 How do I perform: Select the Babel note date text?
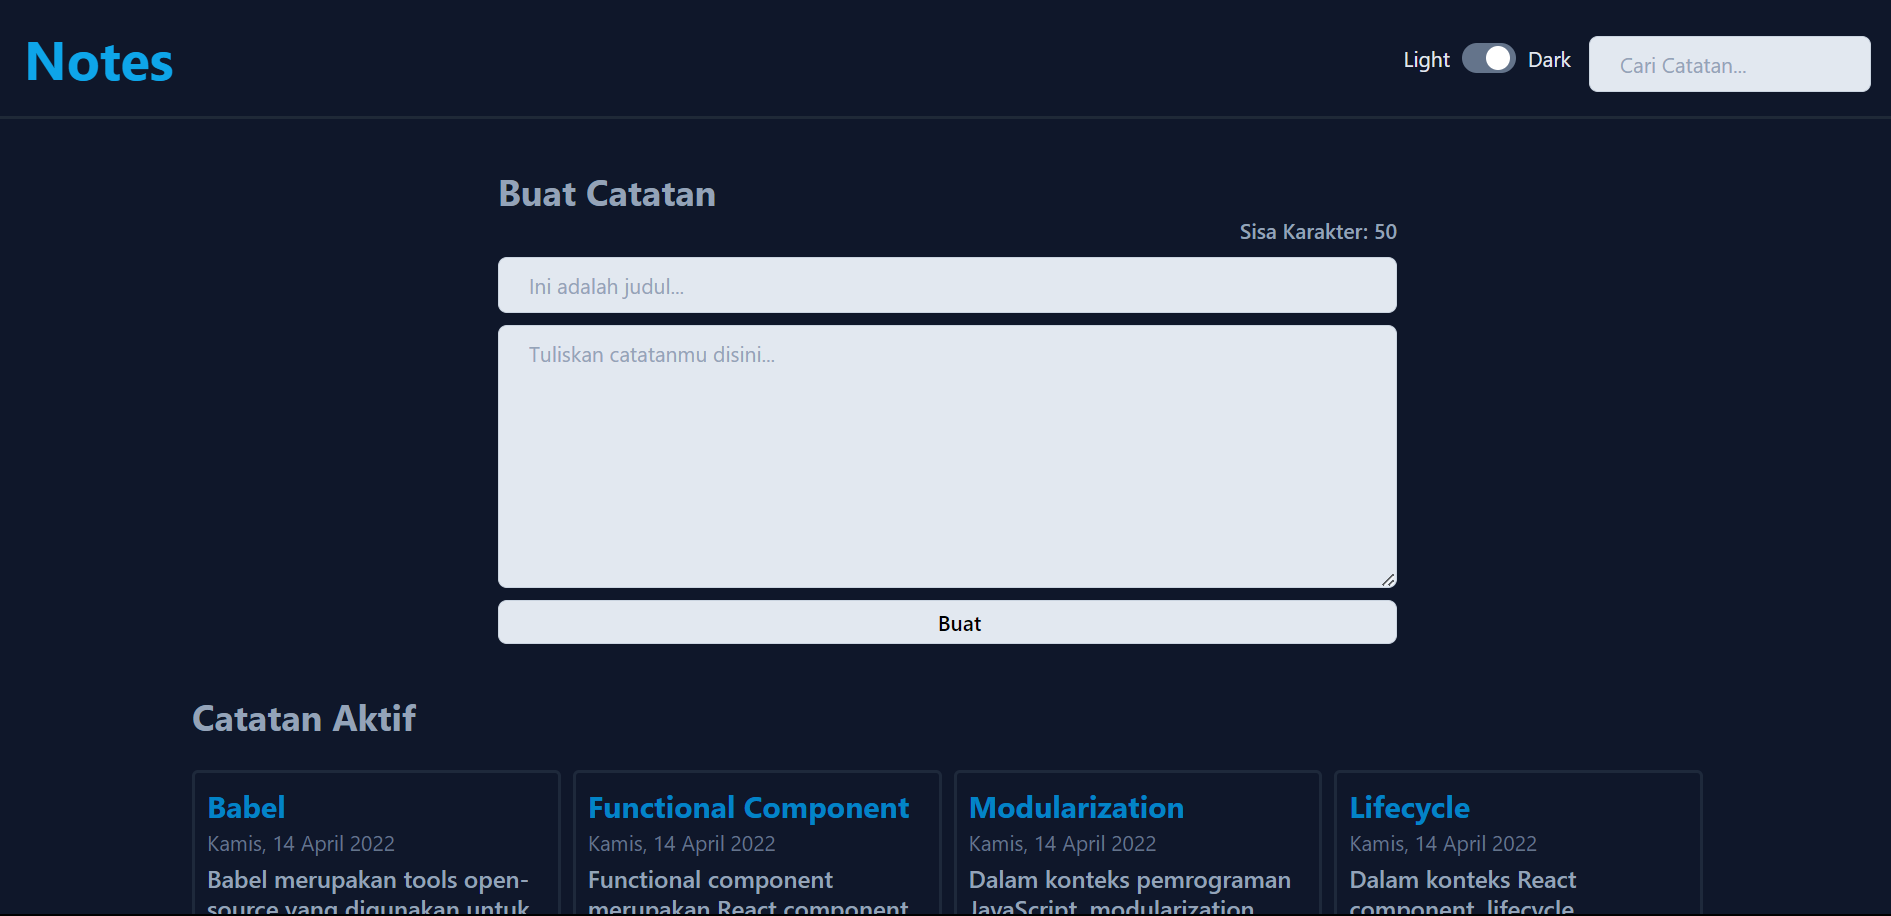tap(301, 844)
